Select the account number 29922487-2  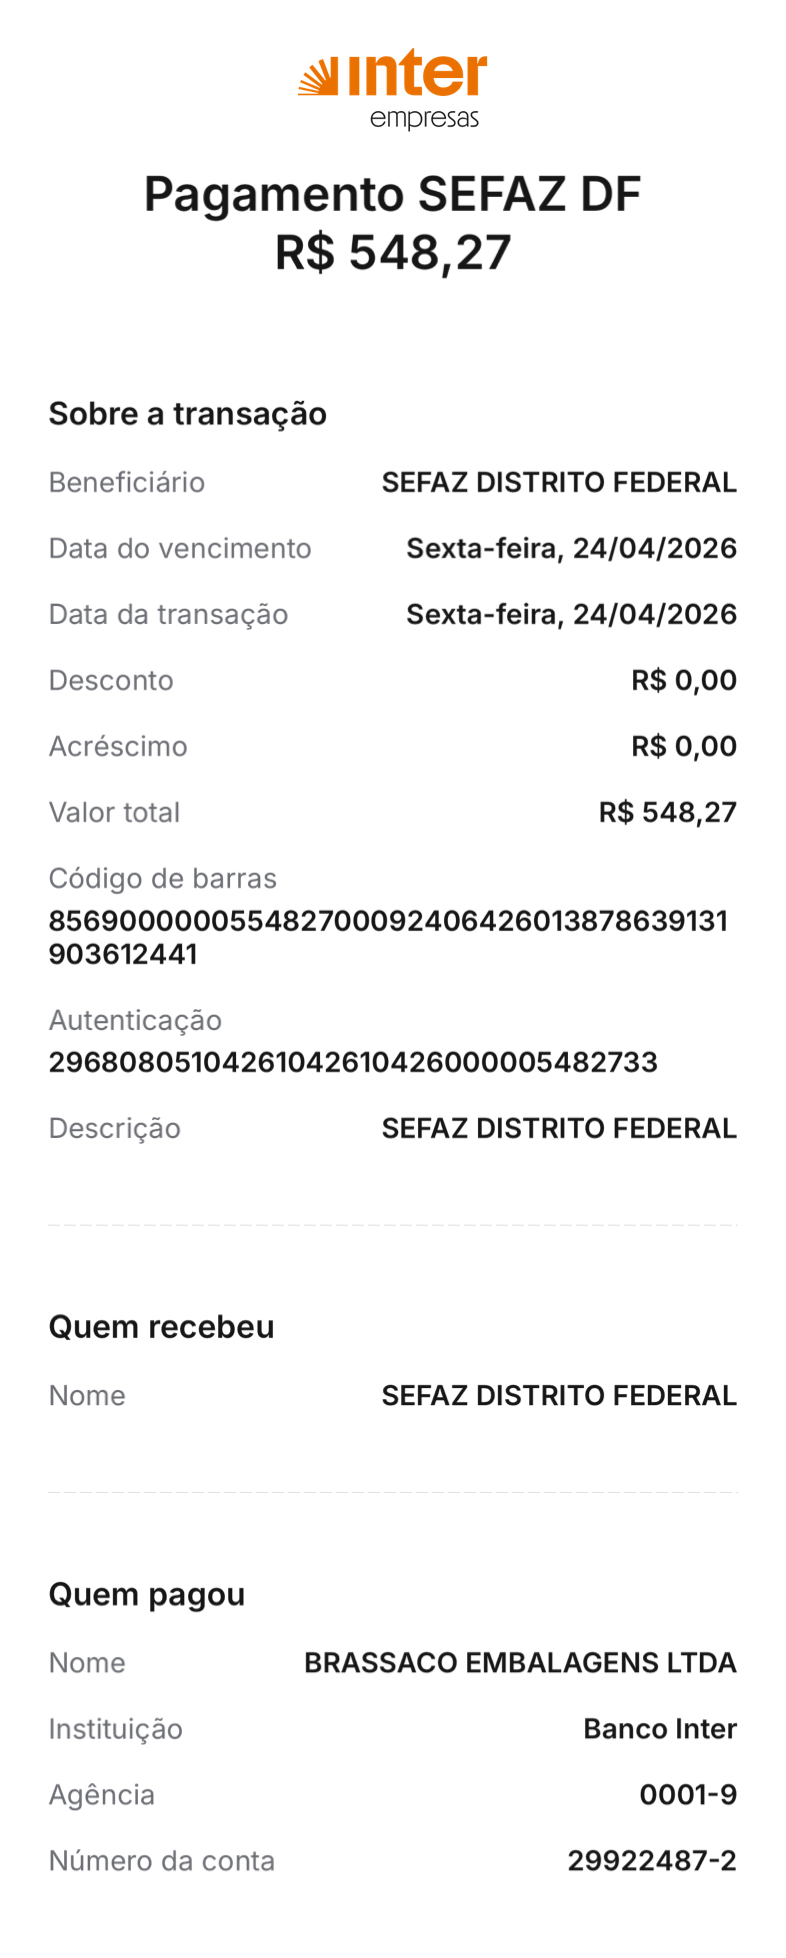point(652,1860)
